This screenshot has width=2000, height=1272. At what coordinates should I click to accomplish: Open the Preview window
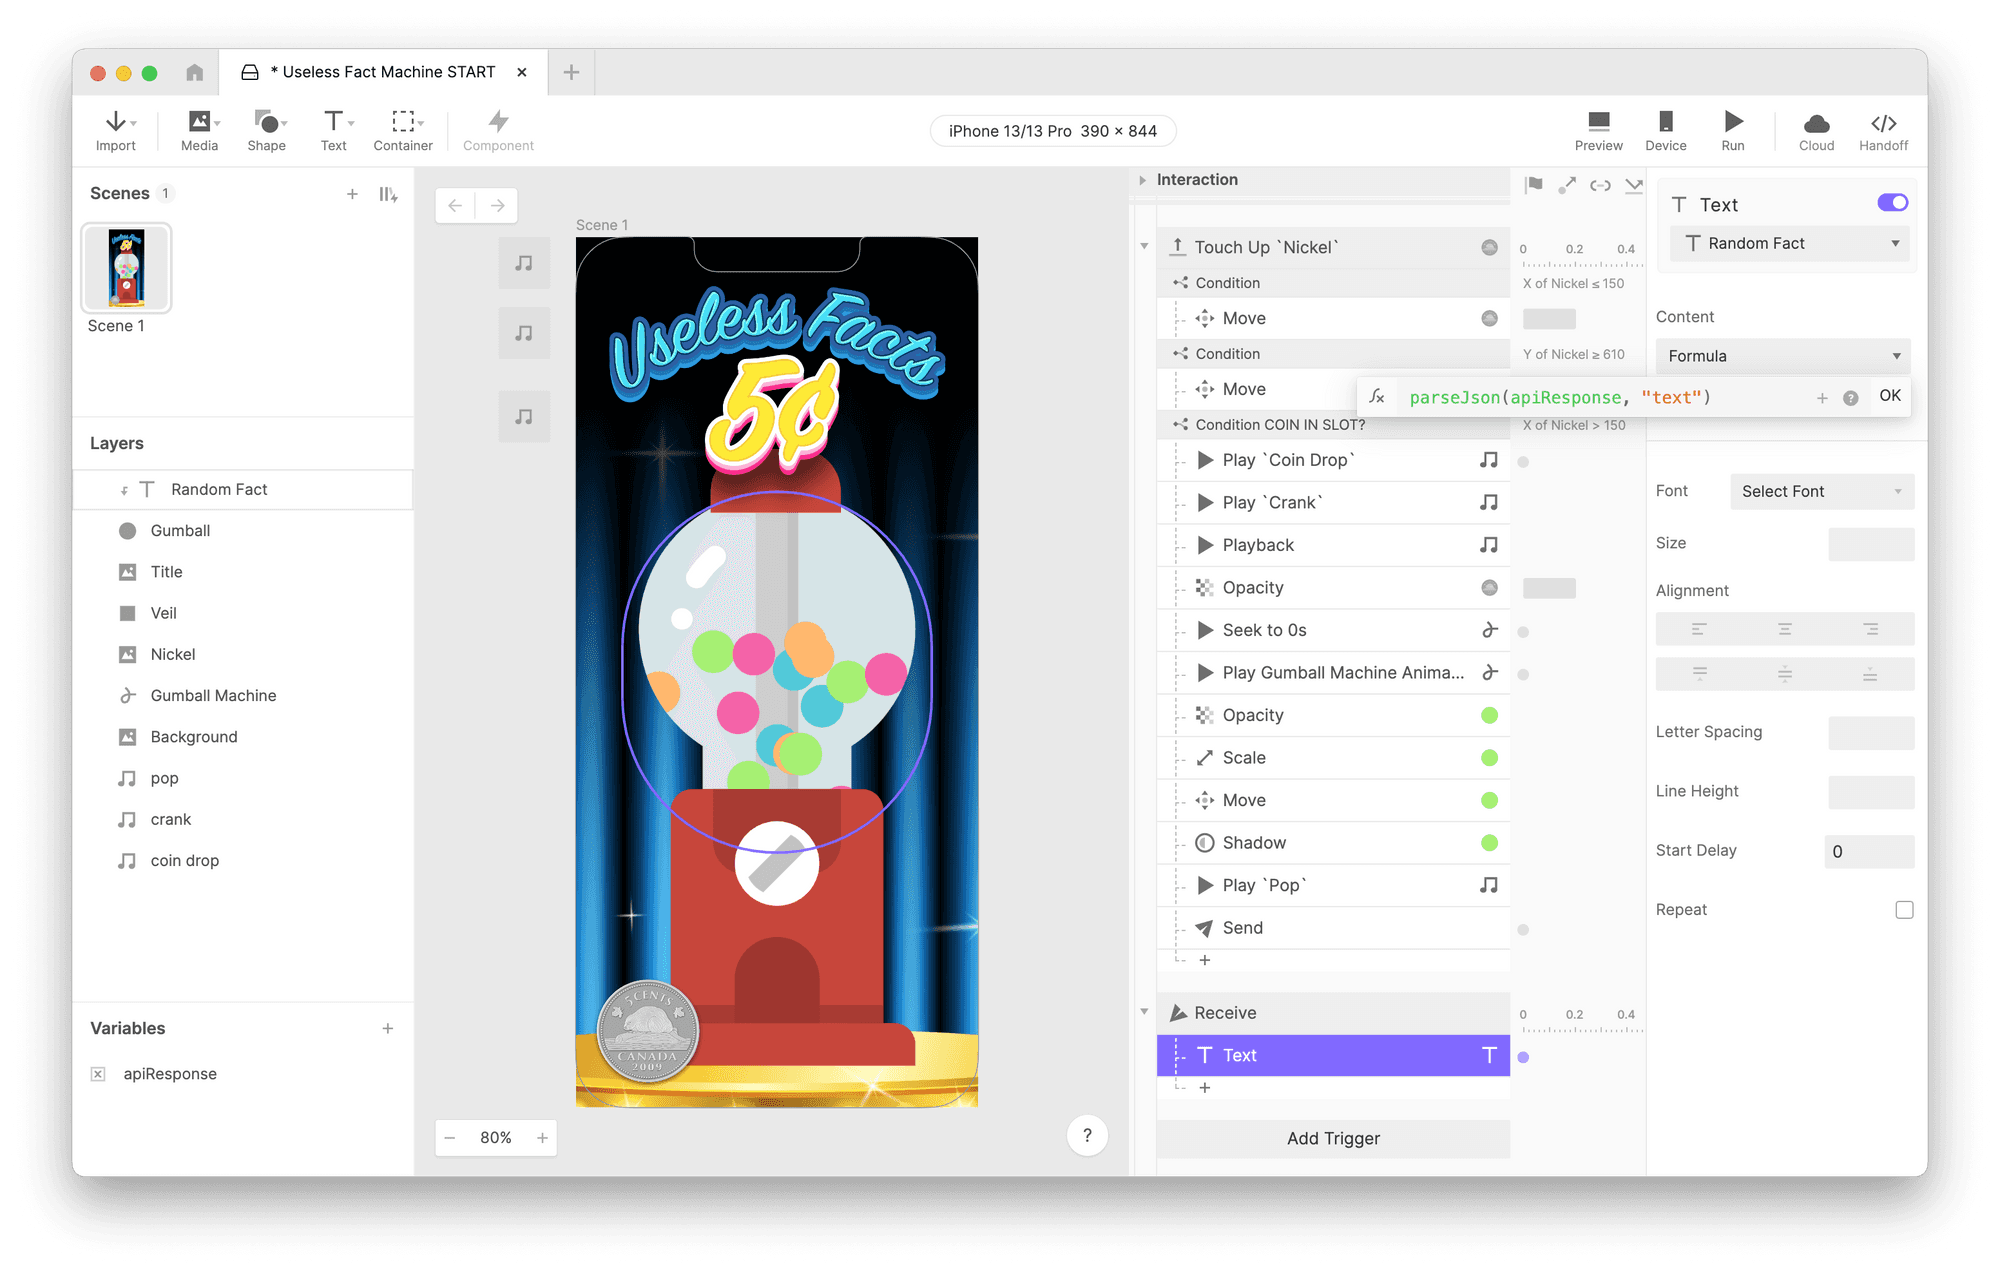tap(1599, 131)
